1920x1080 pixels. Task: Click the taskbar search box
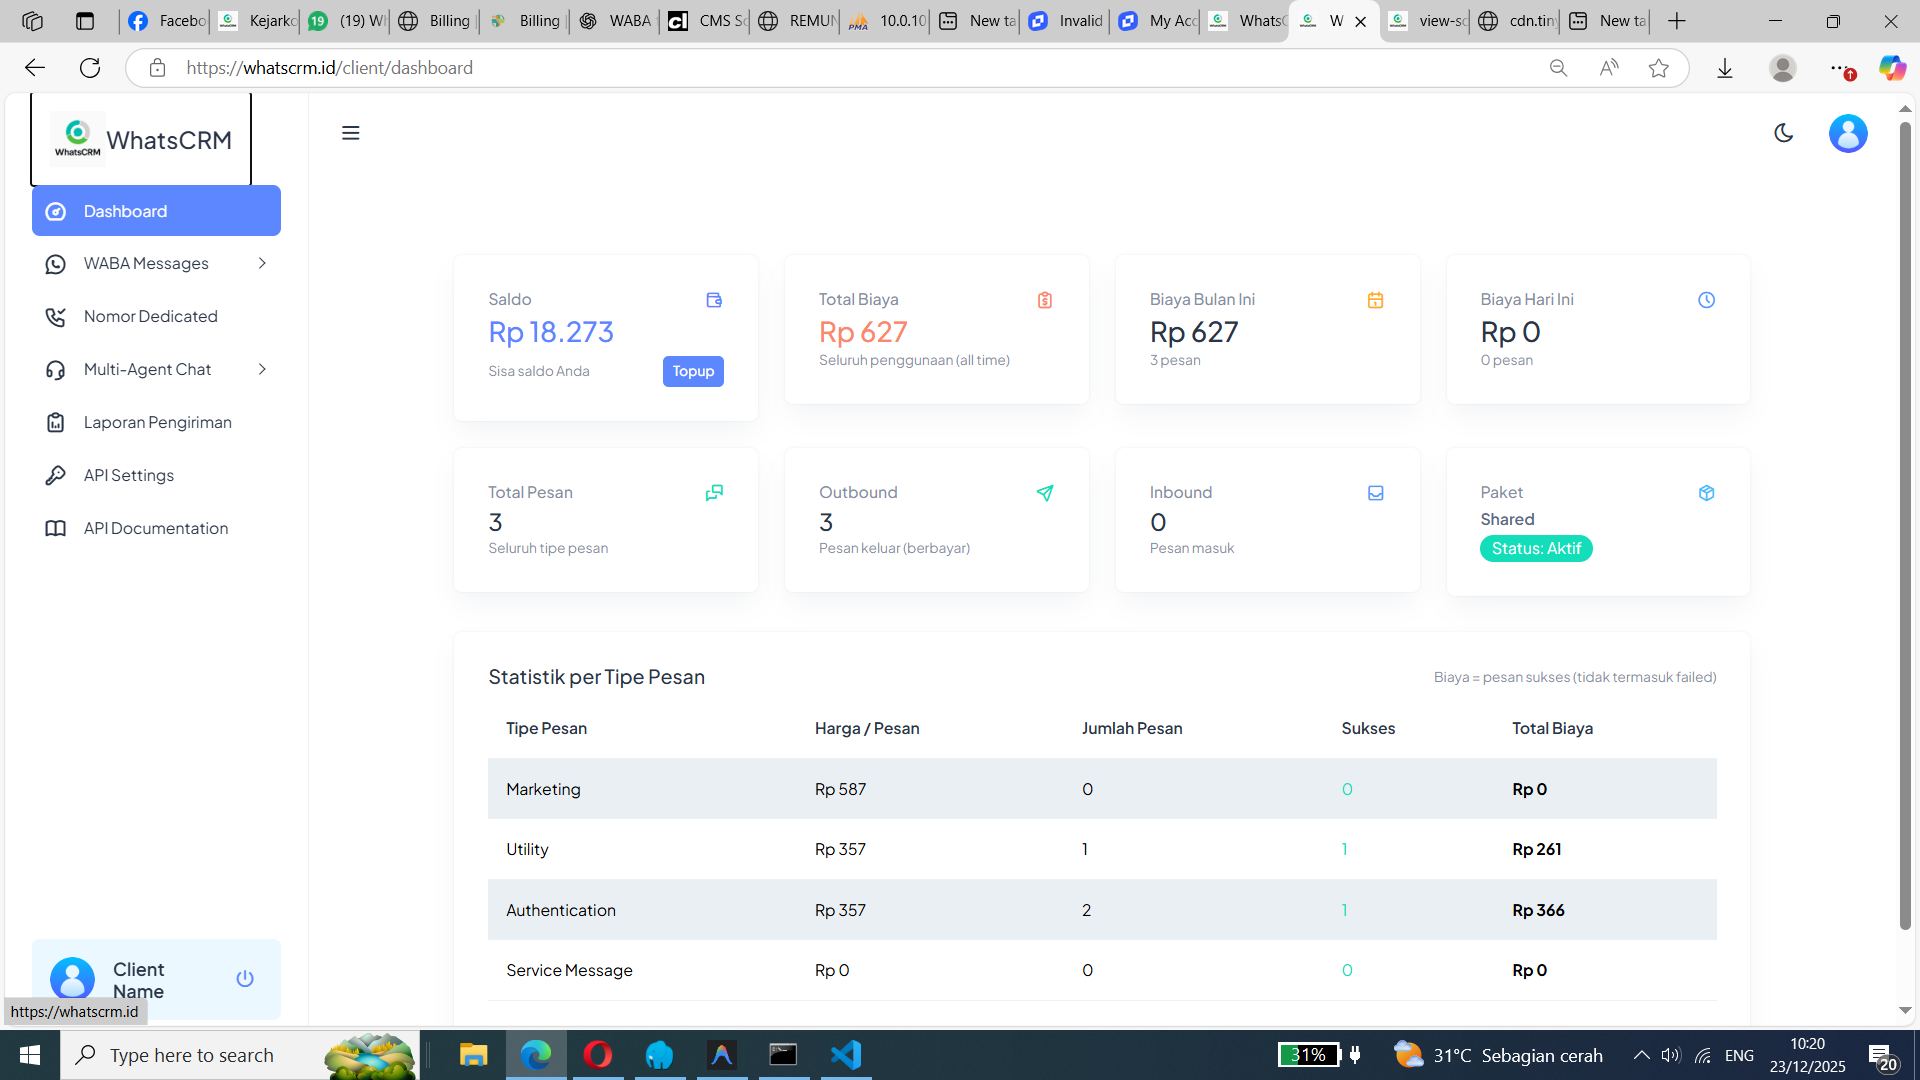240,1055
